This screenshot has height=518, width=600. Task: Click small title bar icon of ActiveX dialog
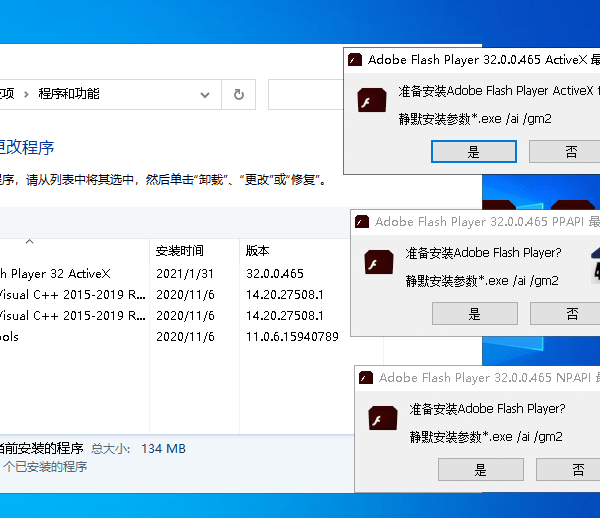[355, 60]
